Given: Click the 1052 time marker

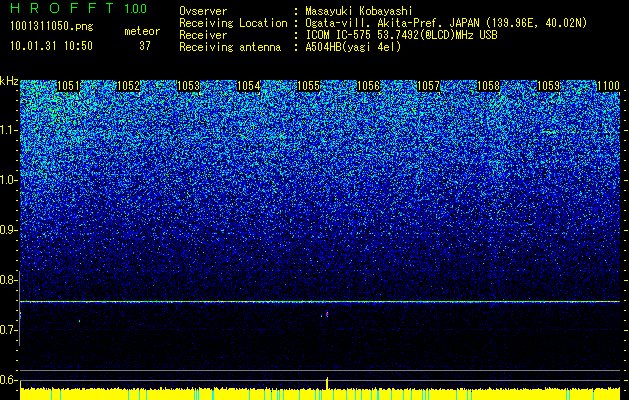Looking at the screenshot, I should (x=128, y=86).
